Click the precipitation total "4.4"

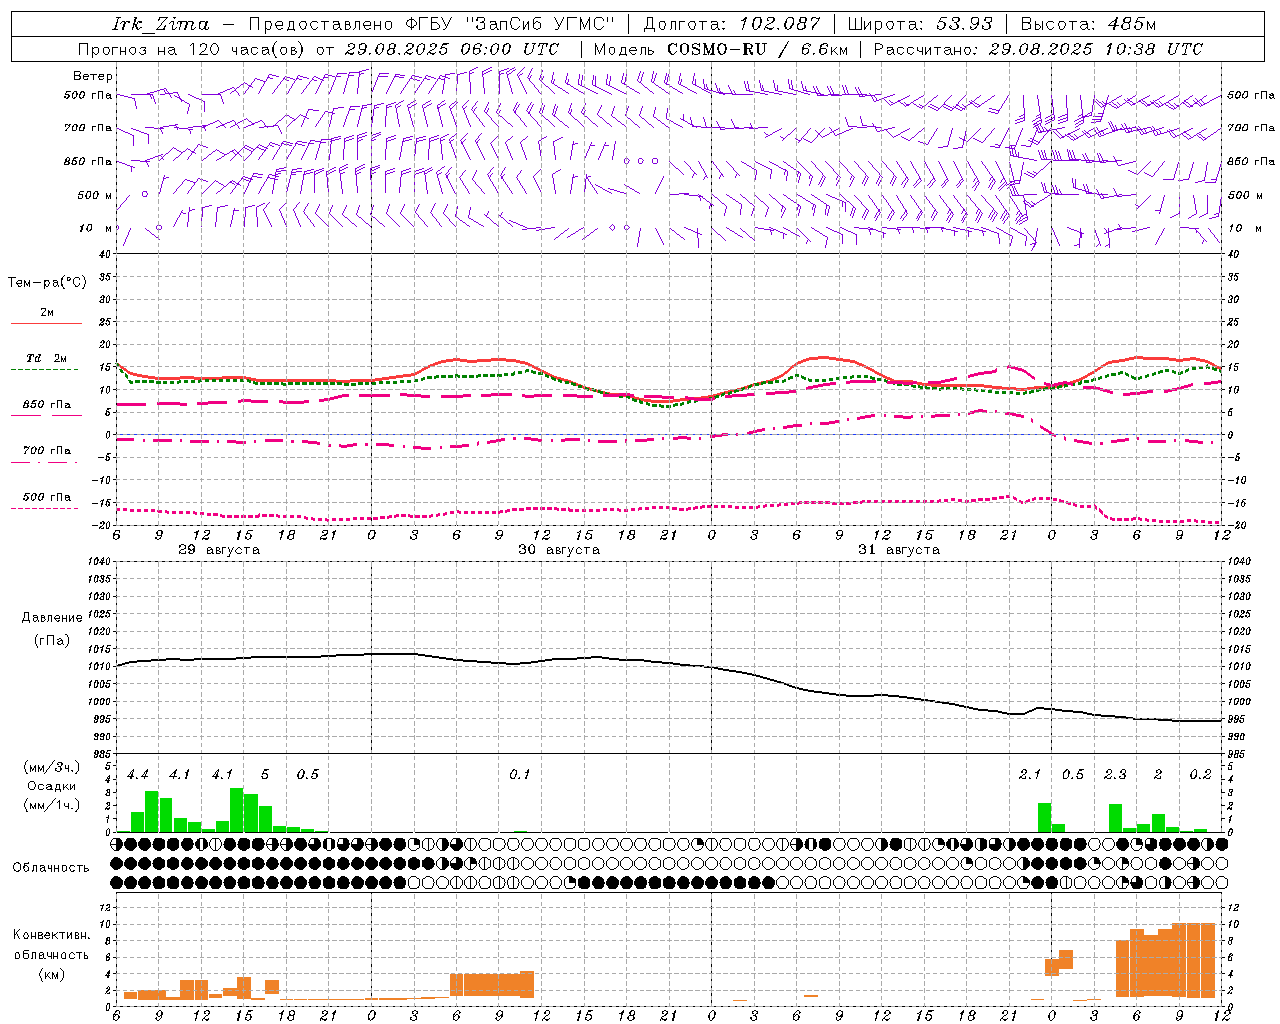tap(138, 774)
